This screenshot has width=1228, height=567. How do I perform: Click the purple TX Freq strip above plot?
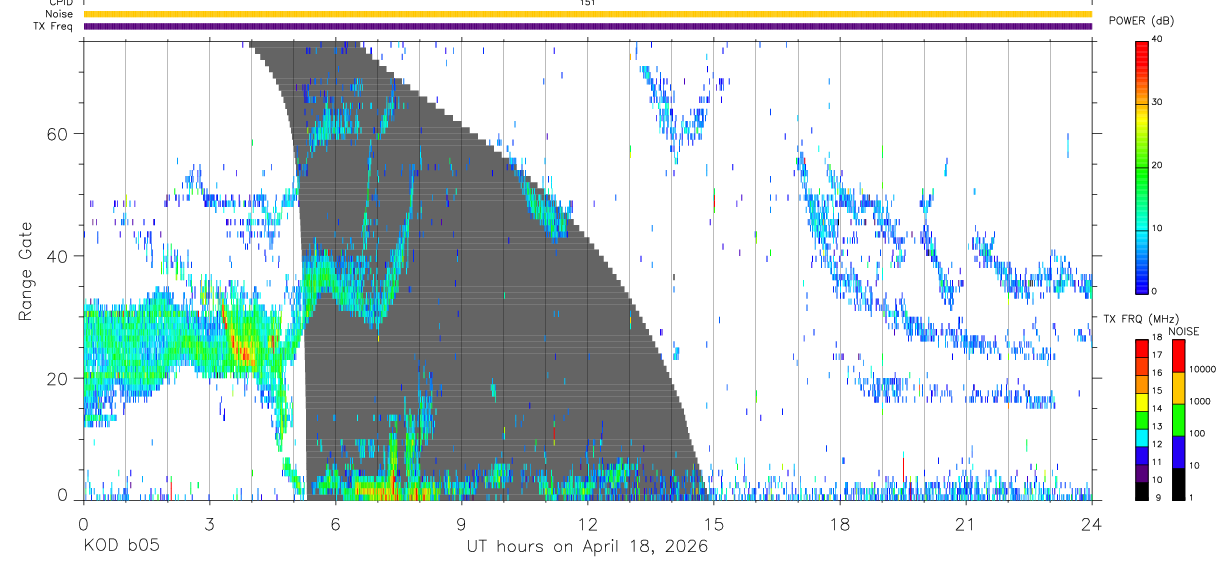coord(588,26)
